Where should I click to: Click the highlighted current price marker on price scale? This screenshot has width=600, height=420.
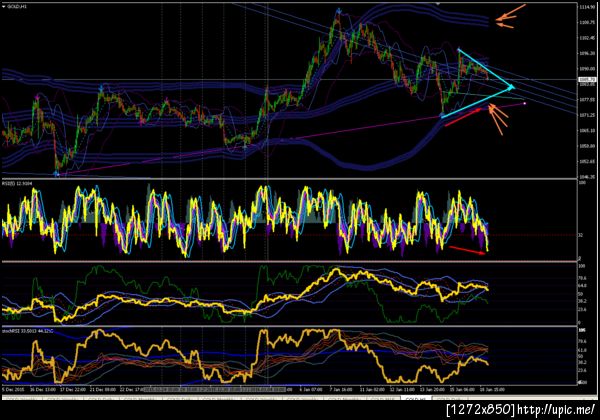pos(587,80)
